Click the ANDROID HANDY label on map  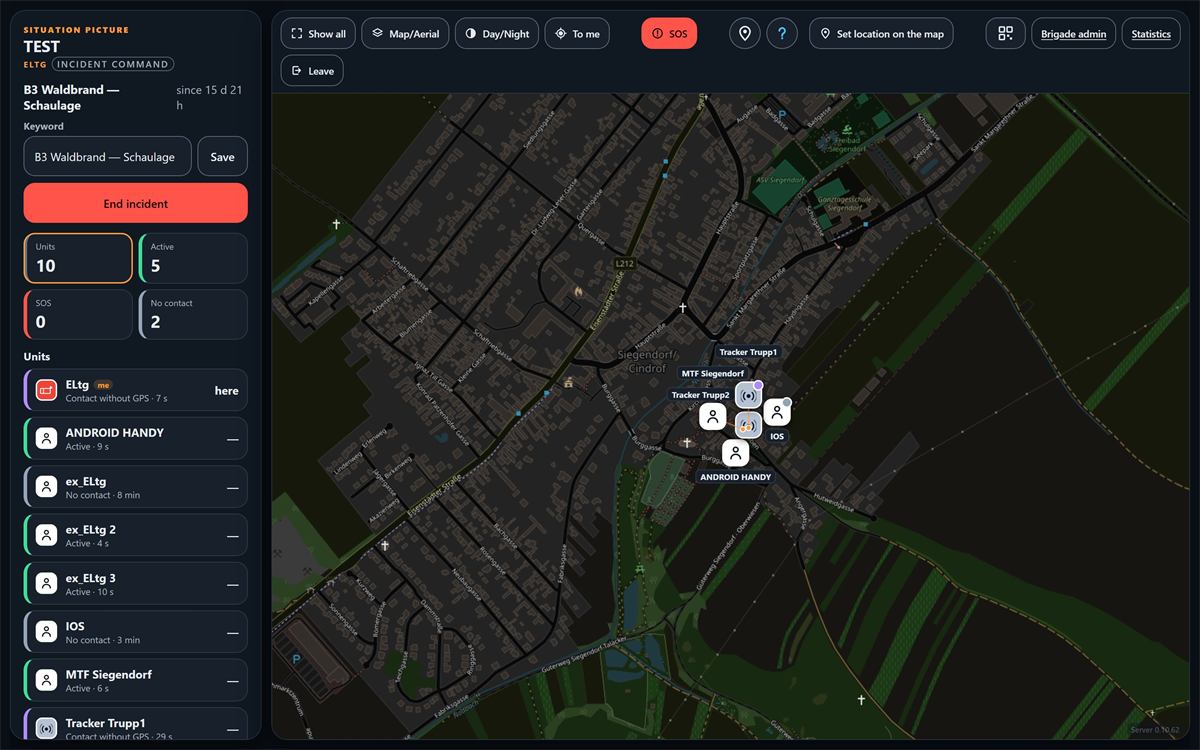735,477
